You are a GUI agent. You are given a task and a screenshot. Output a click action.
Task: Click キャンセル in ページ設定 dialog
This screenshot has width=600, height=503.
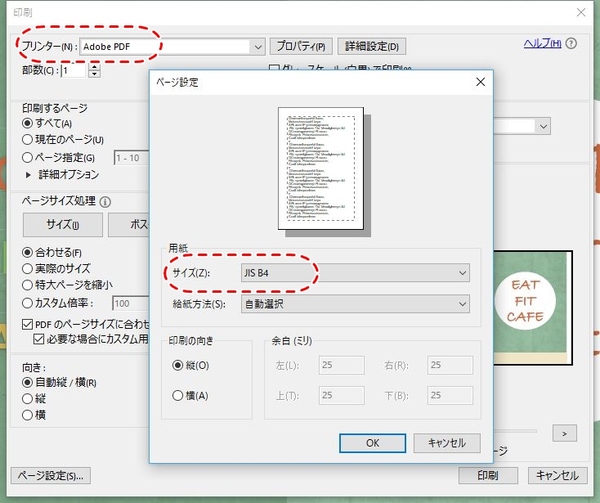pyautogui.click(x=447, y=443)
